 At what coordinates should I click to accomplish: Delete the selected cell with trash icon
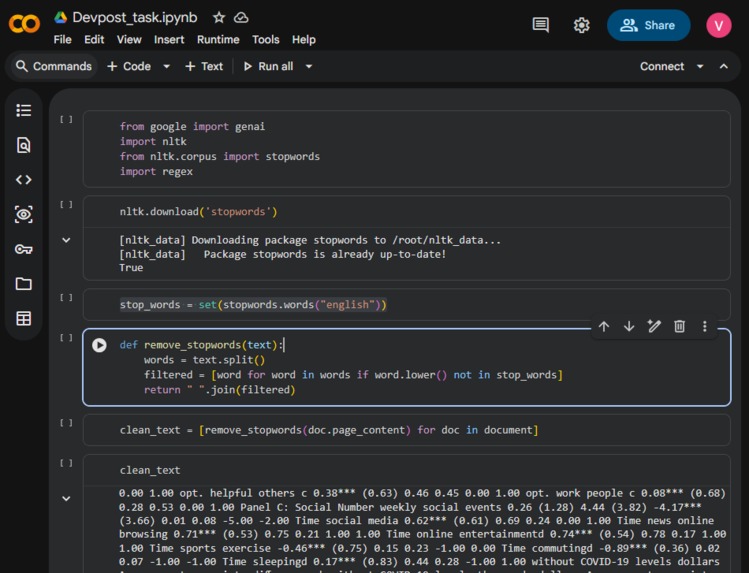[679, 326]
